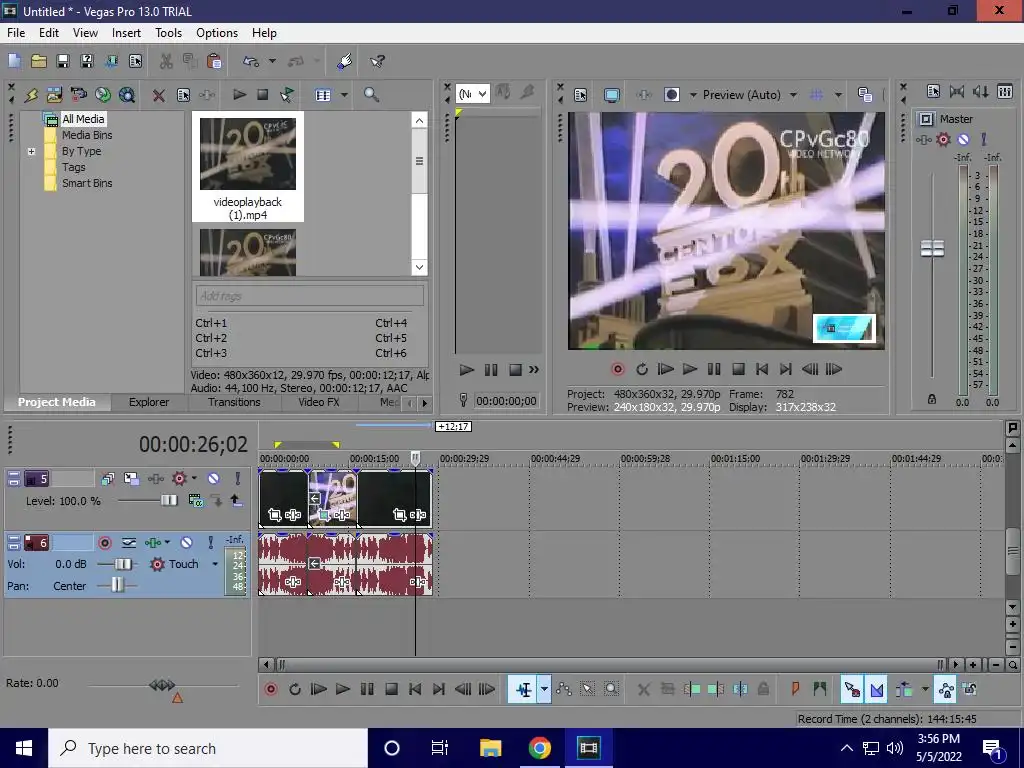Image resolution: width=1024 pixels, height=768 pixels.
Task: Save project with floppy disk icon
Action: (x=63, y=61)
